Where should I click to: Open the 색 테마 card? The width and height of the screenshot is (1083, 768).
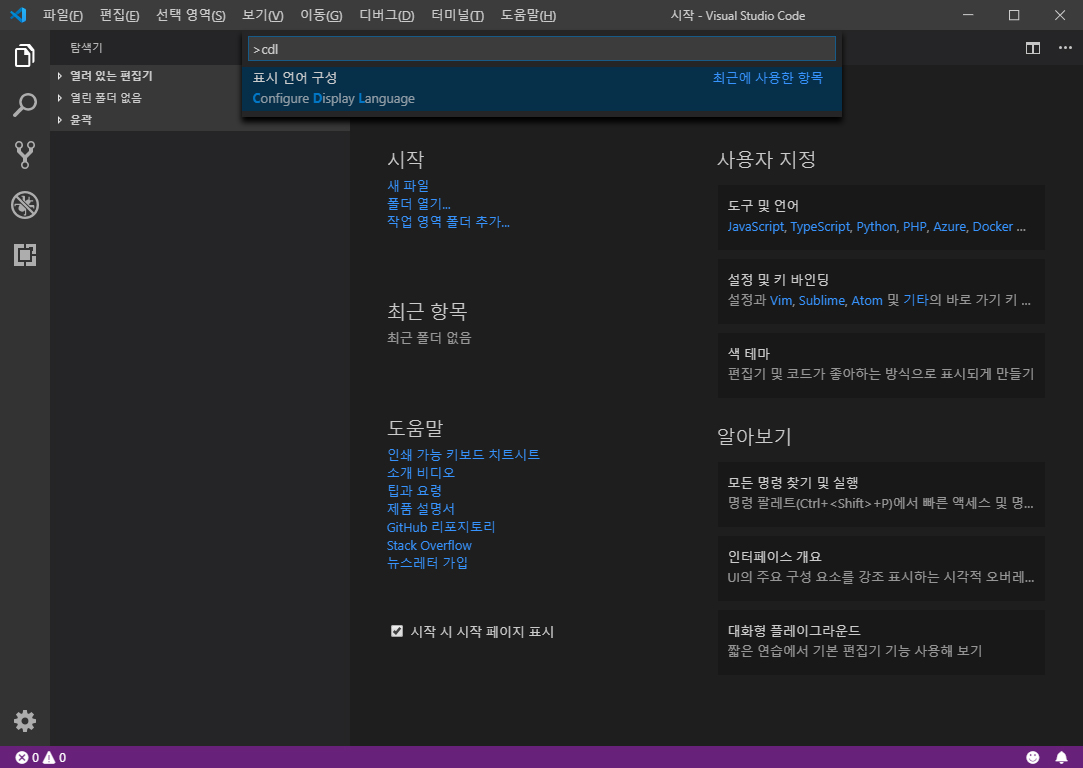click(x=881, y=365)
